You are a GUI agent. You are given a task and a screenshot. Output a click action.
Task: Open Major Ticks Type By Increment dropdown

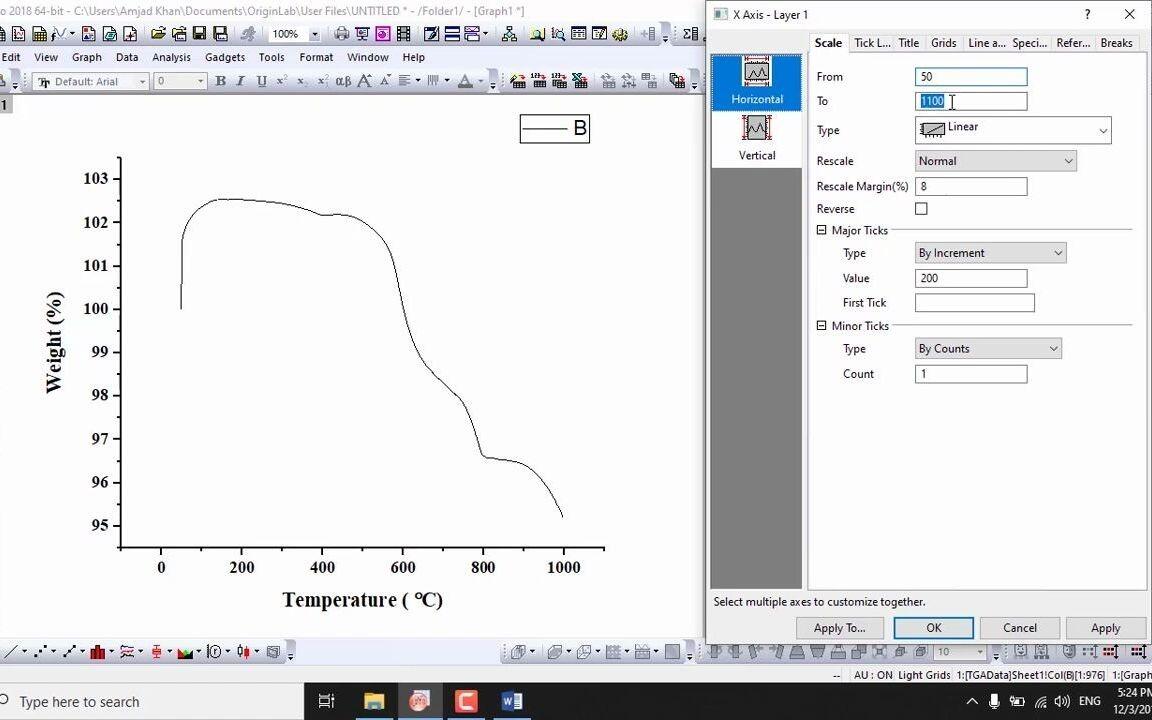[x=990, y=253]
